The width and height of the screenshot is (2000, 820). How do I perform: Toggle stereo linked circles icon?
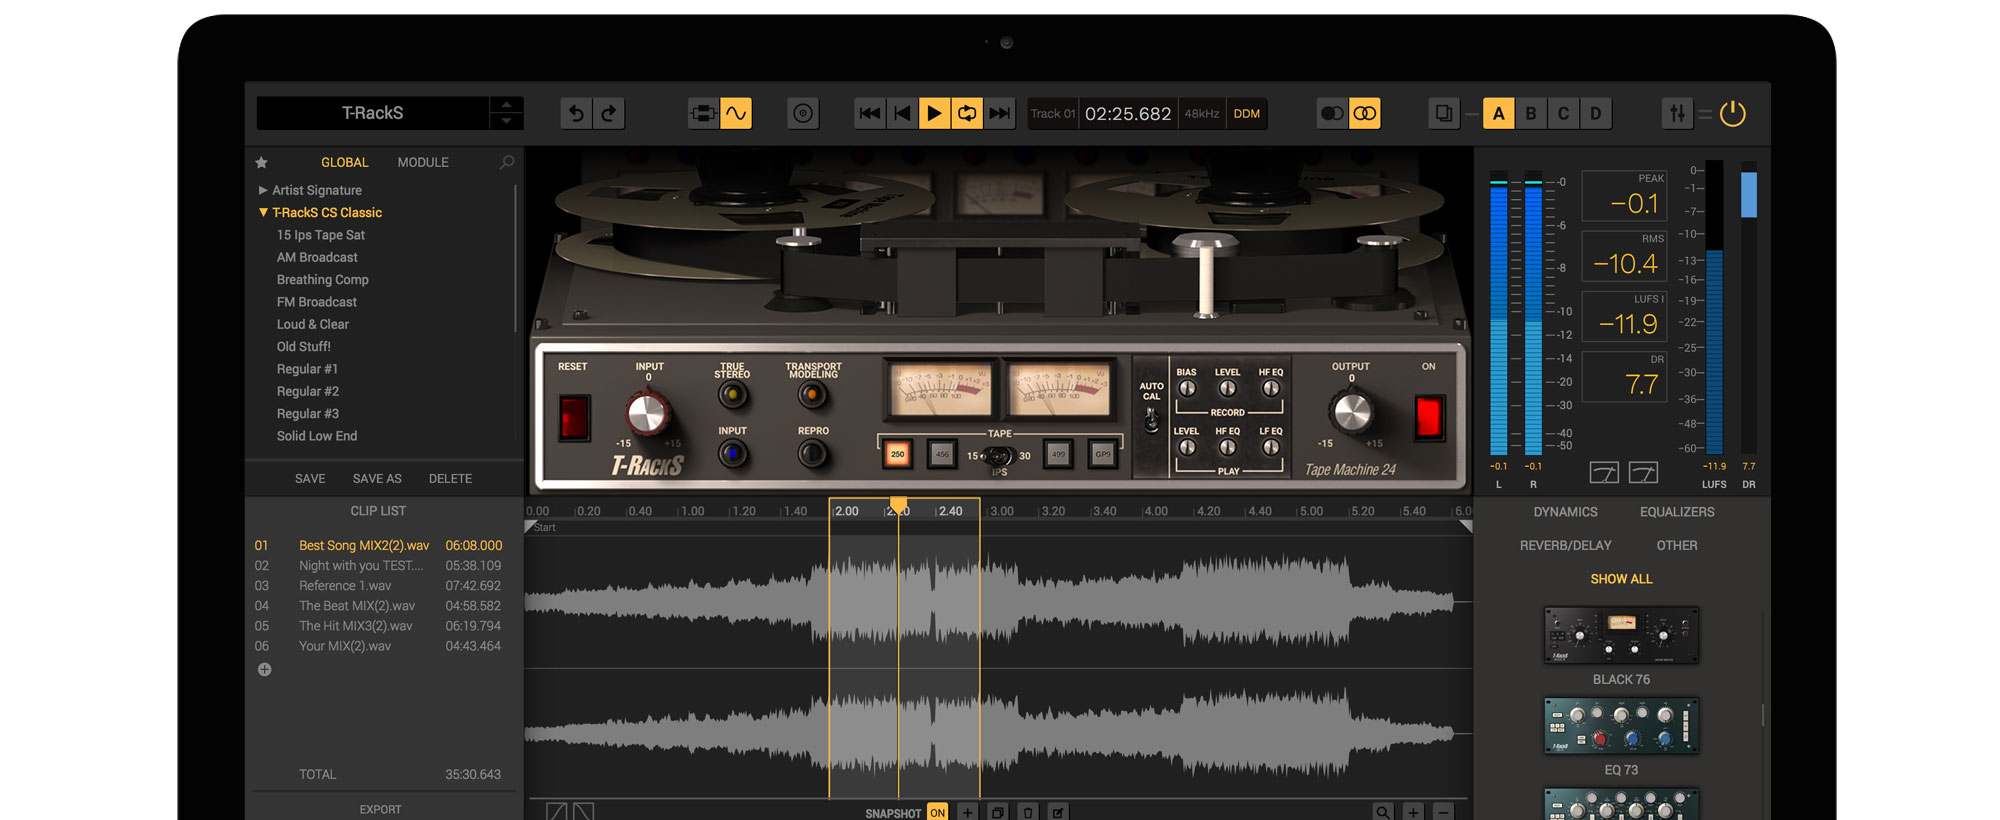(x=1365, y=114)
